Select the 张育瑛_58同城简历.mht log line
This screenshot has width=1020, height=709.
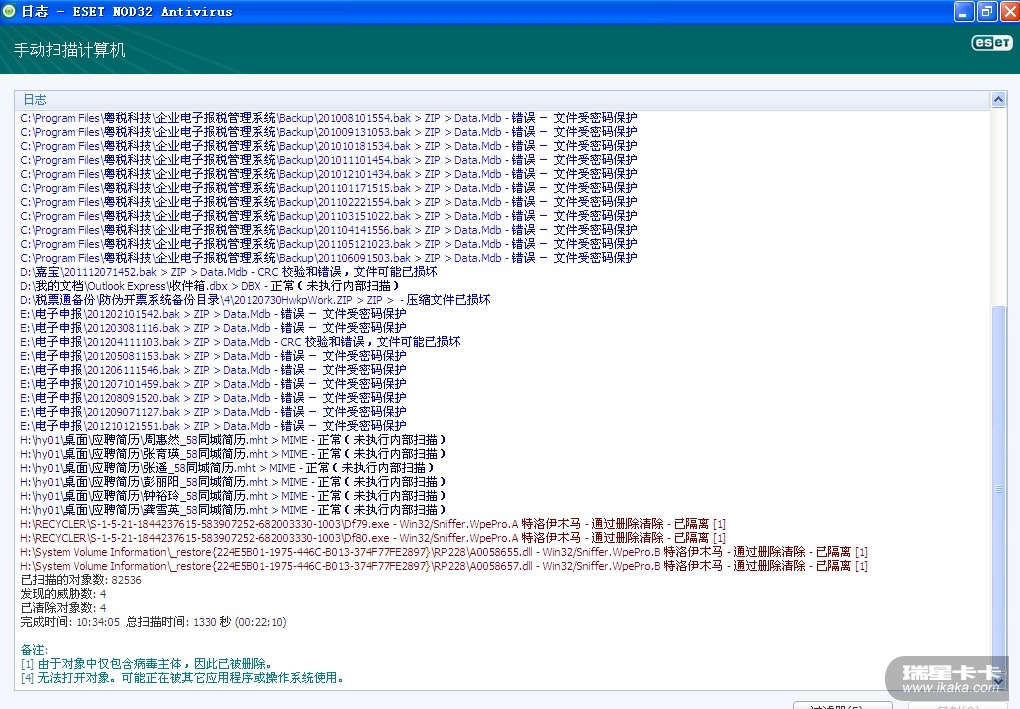coord(234,453)
